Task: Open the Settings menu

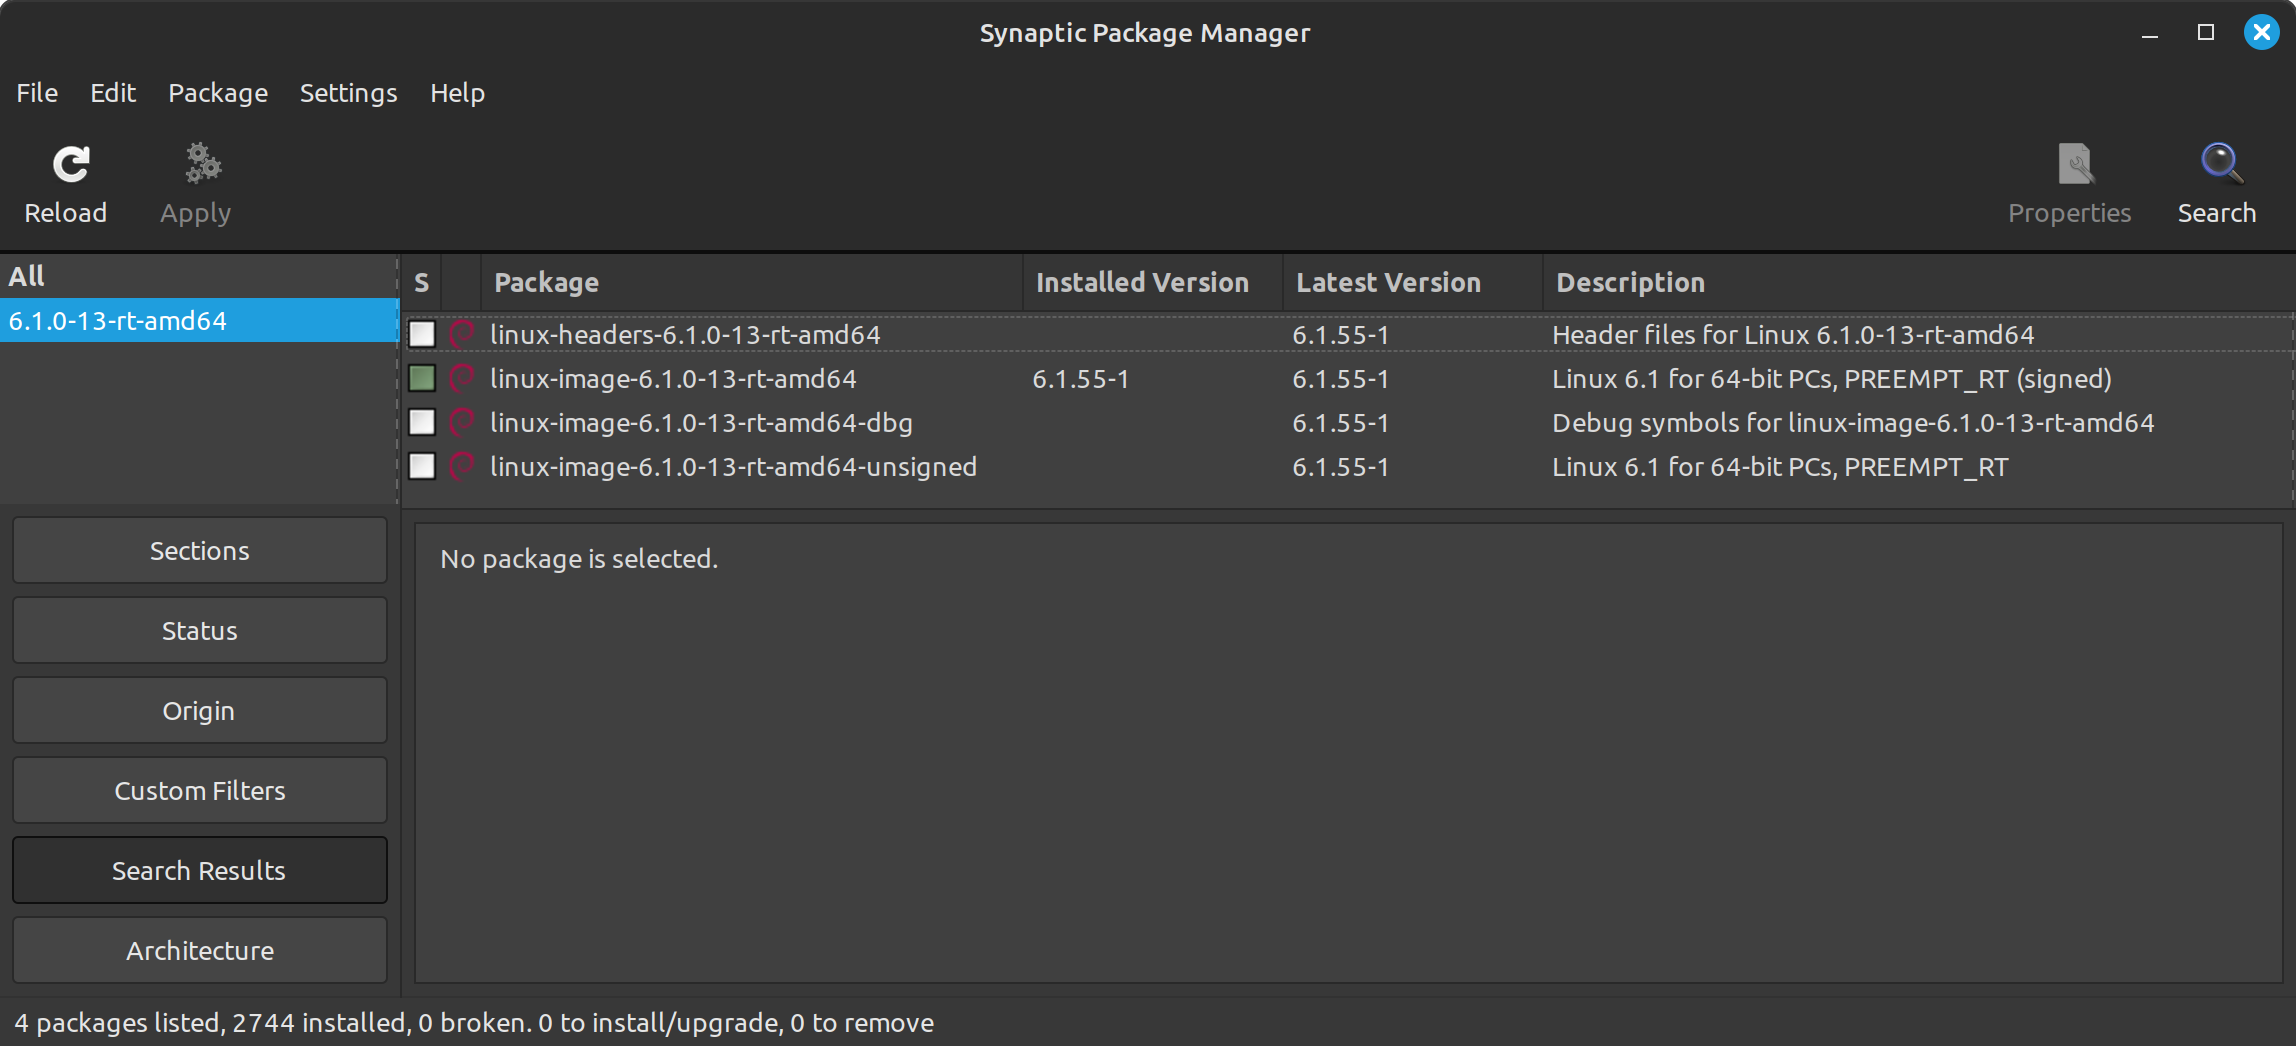Action: pyautogui.click(x=348, y=93)
